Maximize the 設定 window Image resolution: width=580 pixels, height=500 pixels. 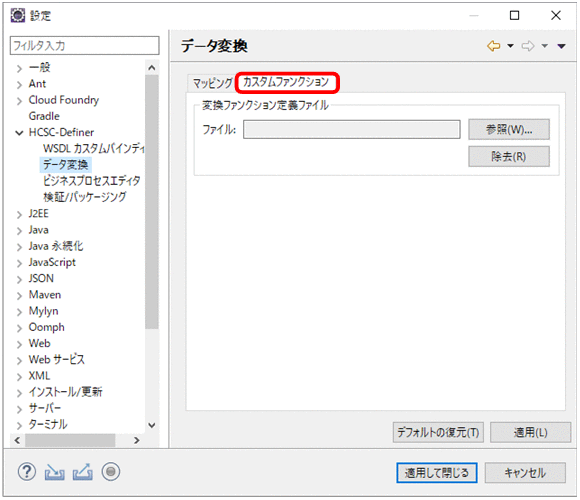pos(515,16)
